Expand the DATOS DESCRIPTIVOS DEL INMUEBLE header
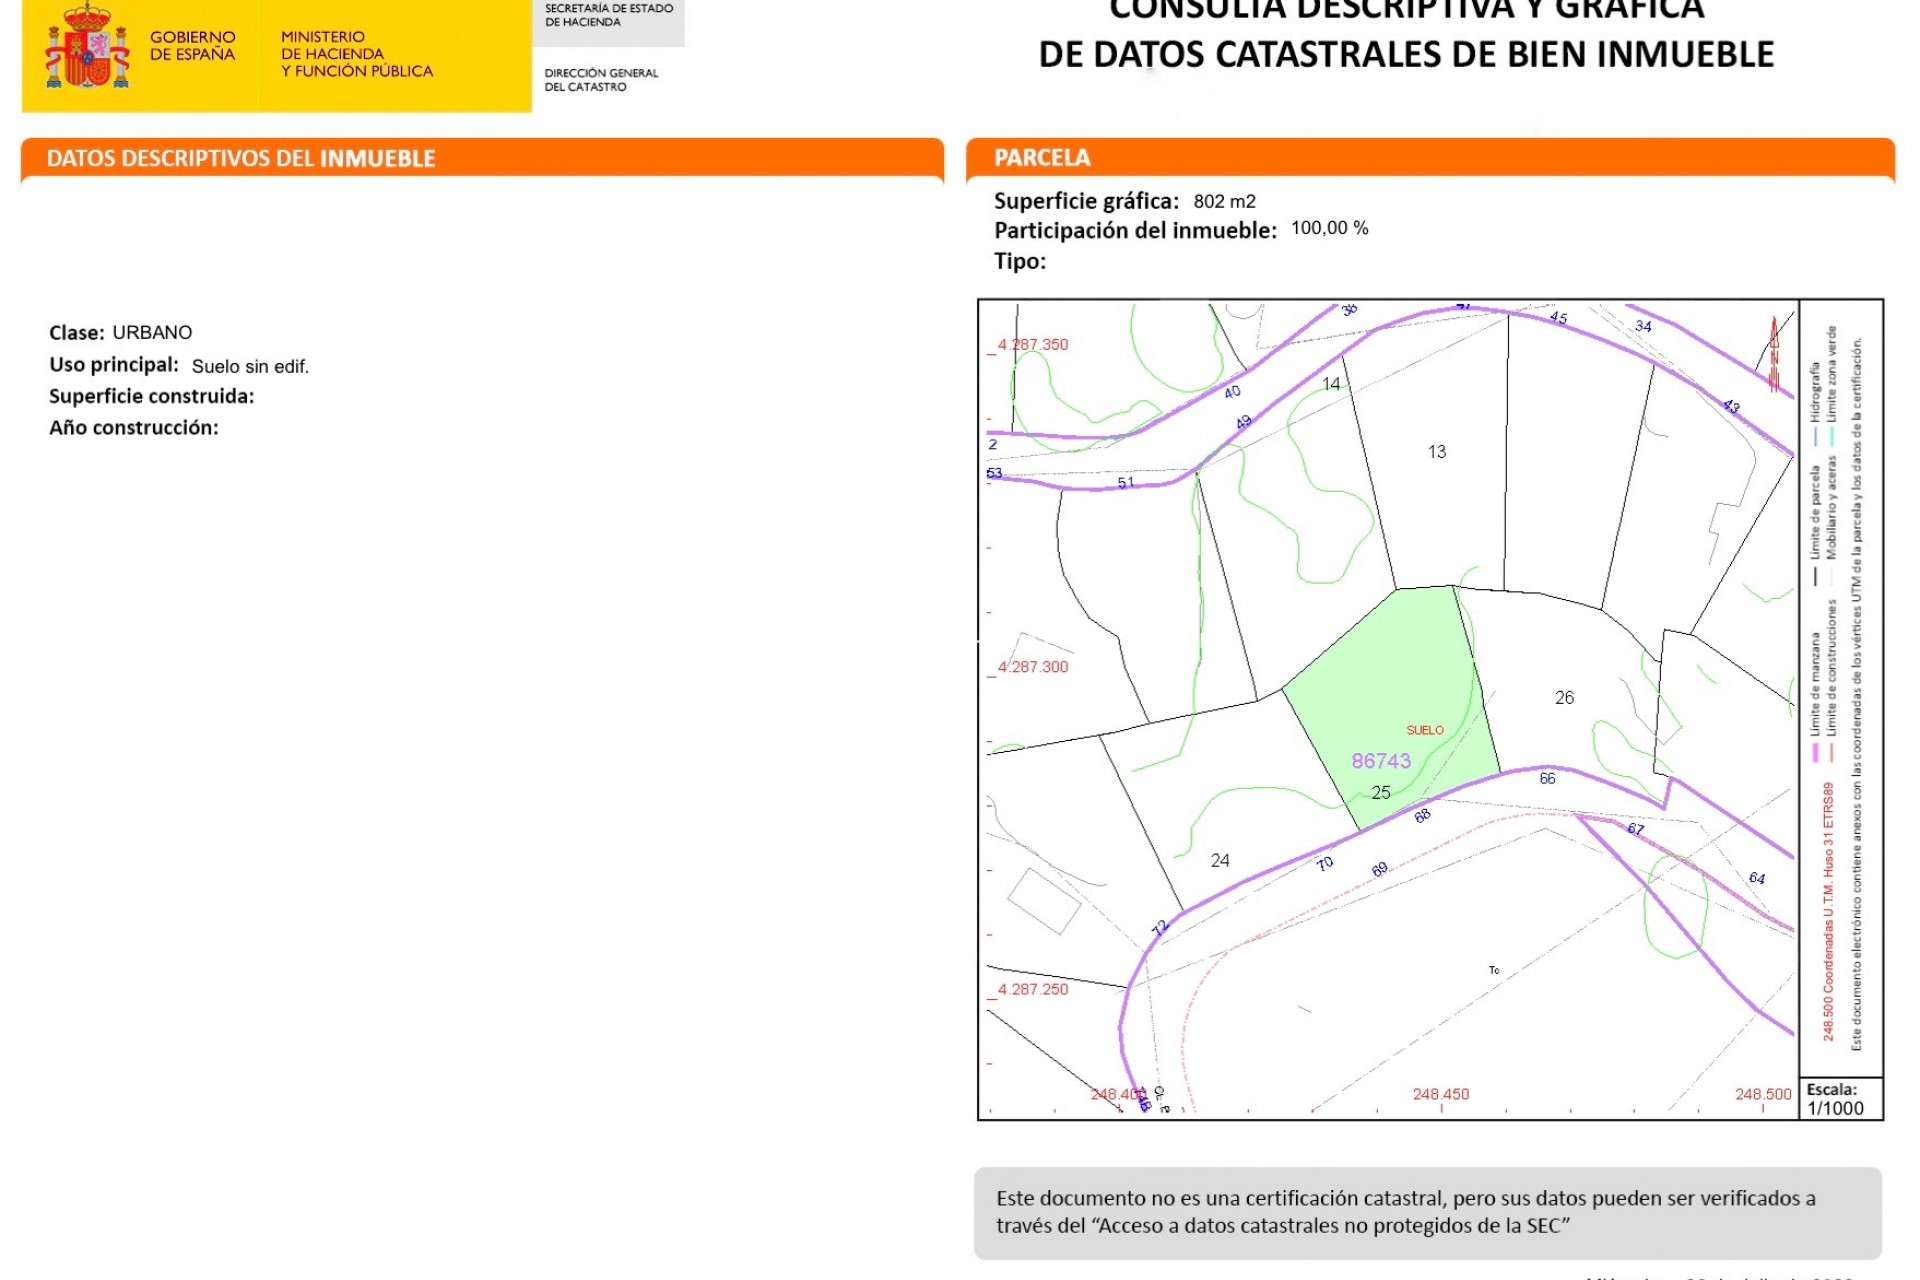 240,158
